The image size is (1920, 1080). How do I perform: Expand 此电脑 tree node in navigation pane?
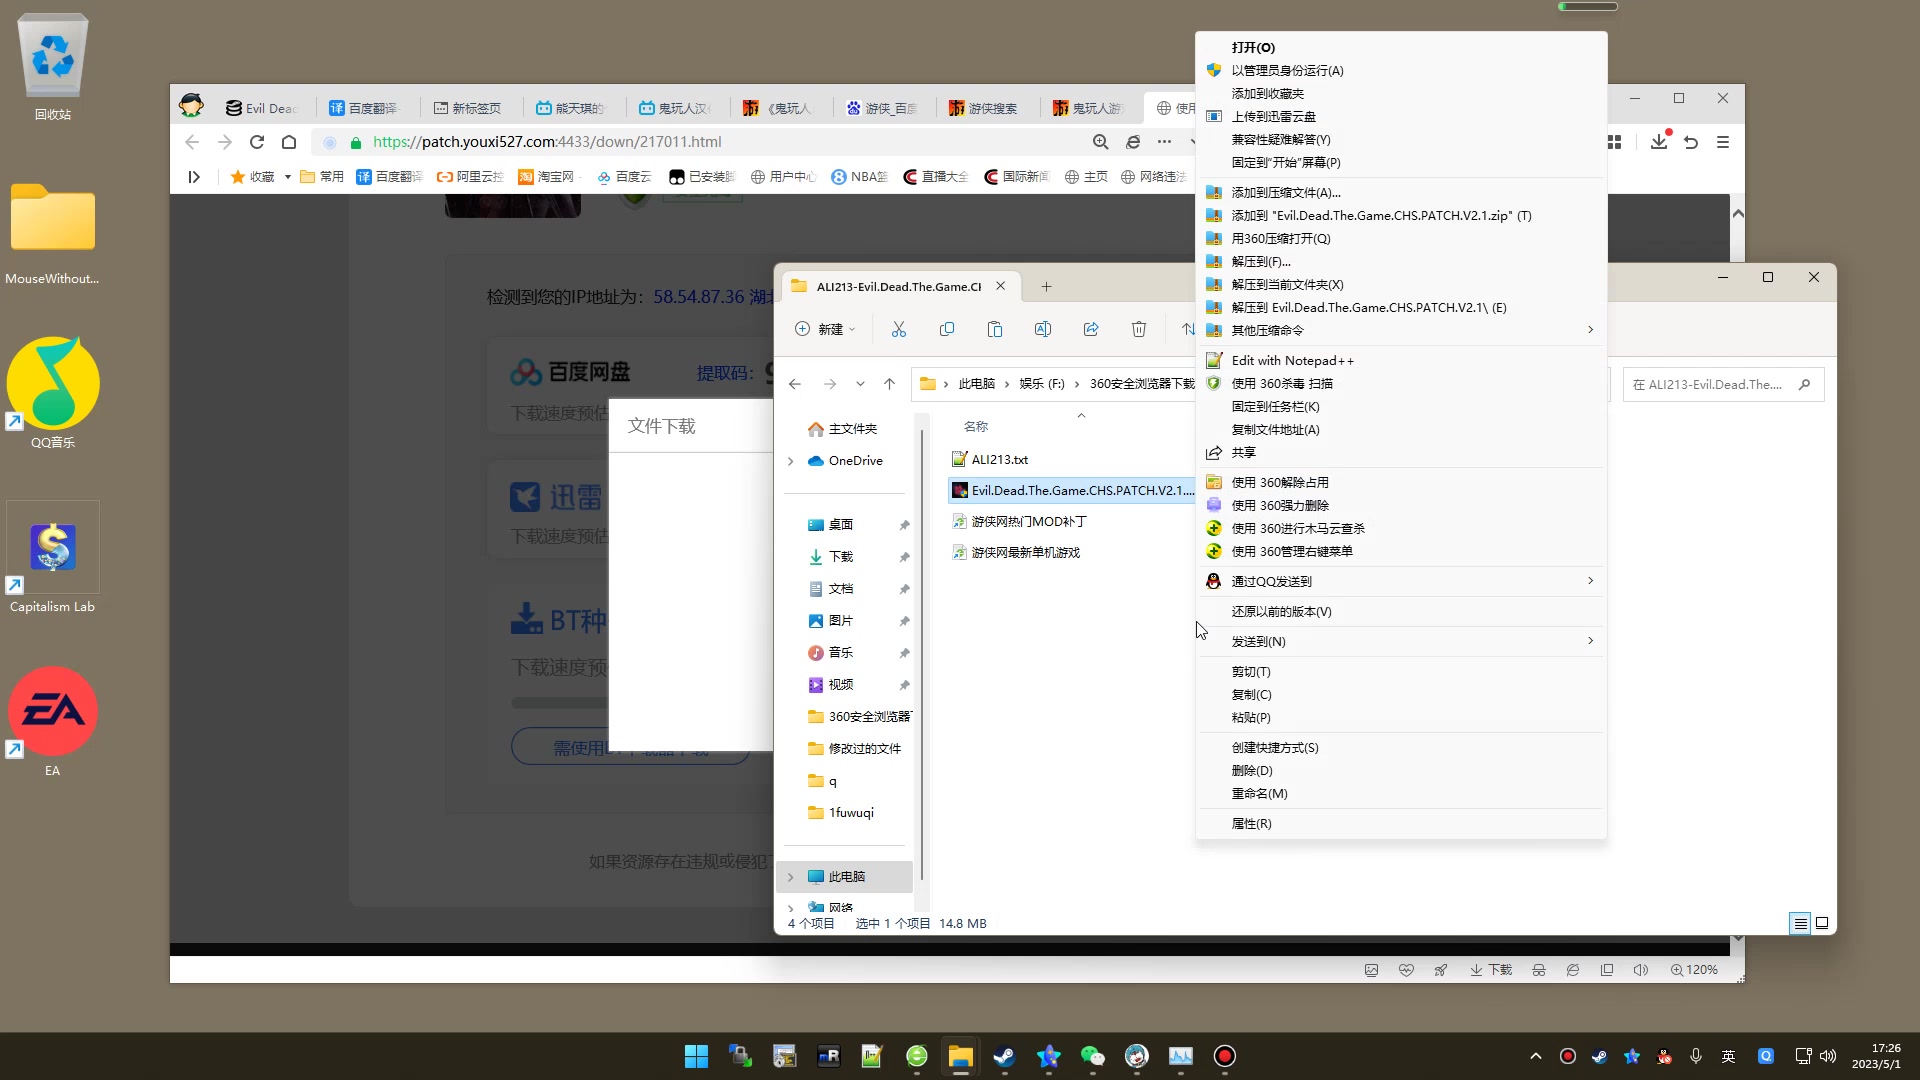[x=790, y=877]
